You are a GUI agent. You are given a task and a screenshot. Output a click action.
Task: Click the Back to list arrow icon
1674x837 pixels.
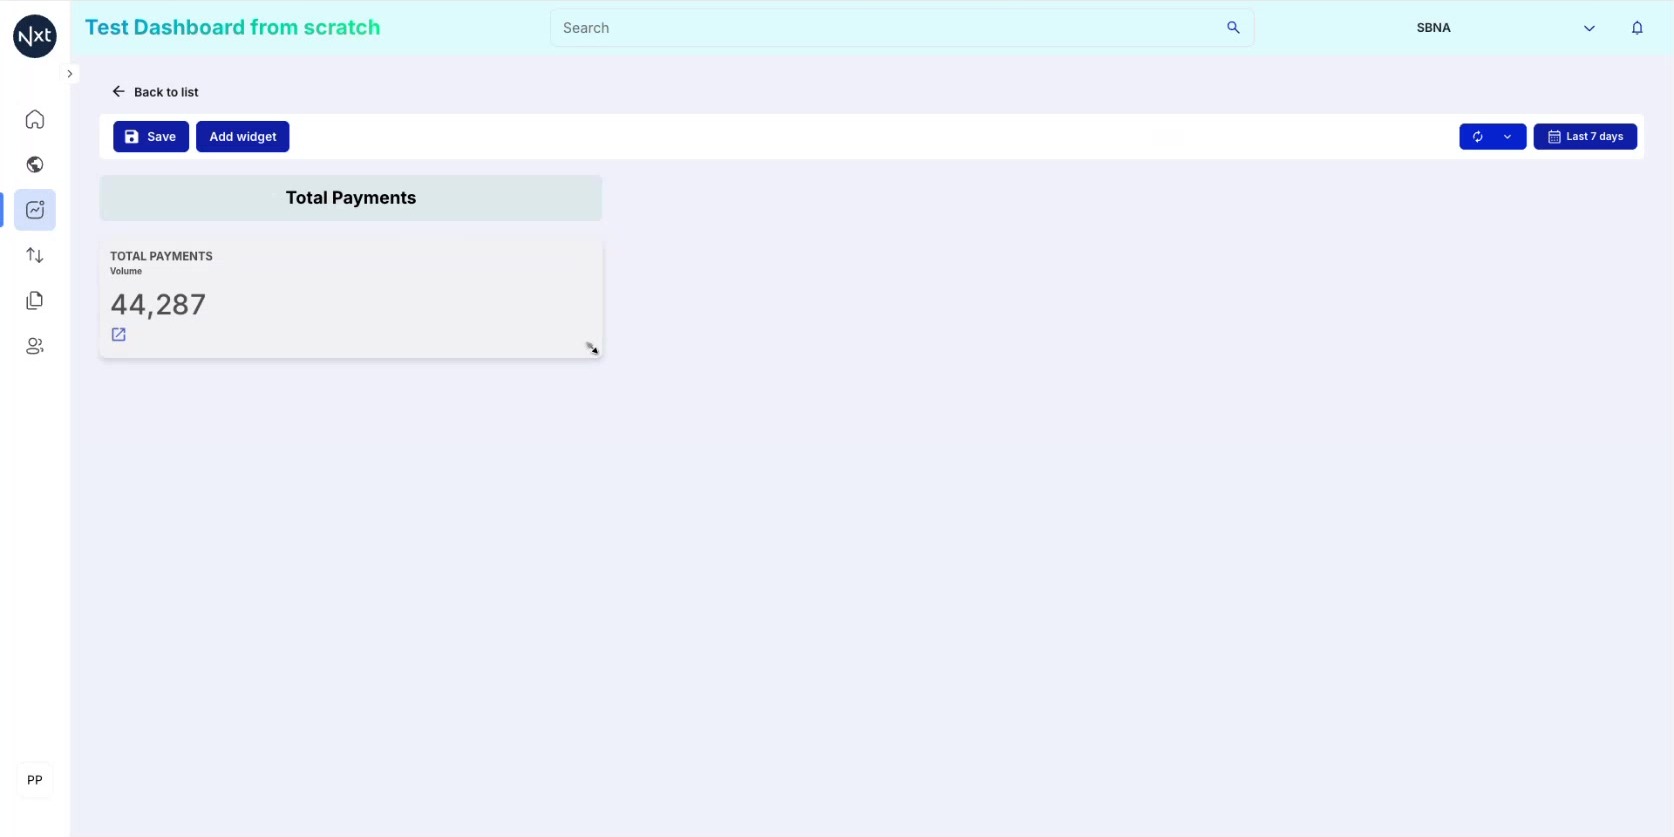(118, 92)
